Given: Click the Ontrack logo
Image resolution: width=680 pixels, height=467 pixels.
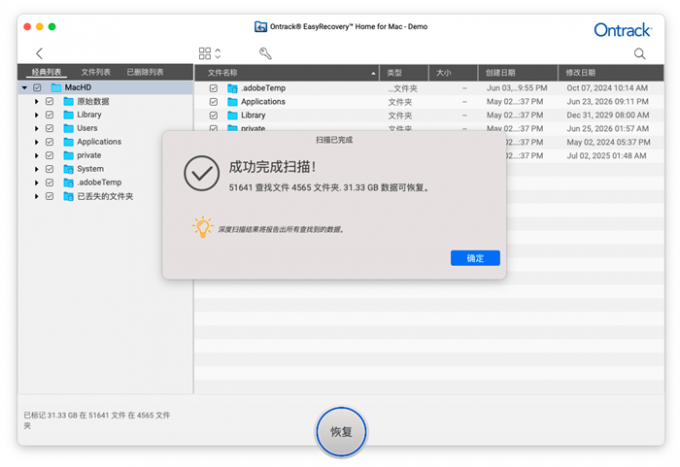Looking at the screenshot, I should [622, 30].
